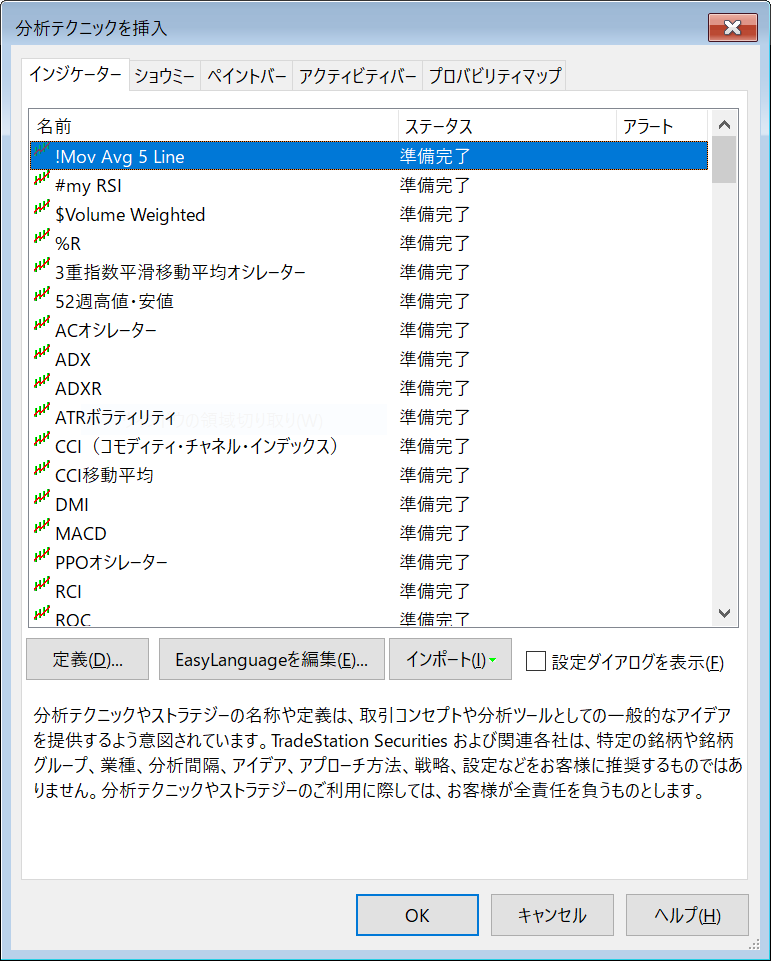The height and width of the screenshot is (961, 771).
Task: Enable the 設定ダイアログを表示 checkbox
Action: coord(536,661)
